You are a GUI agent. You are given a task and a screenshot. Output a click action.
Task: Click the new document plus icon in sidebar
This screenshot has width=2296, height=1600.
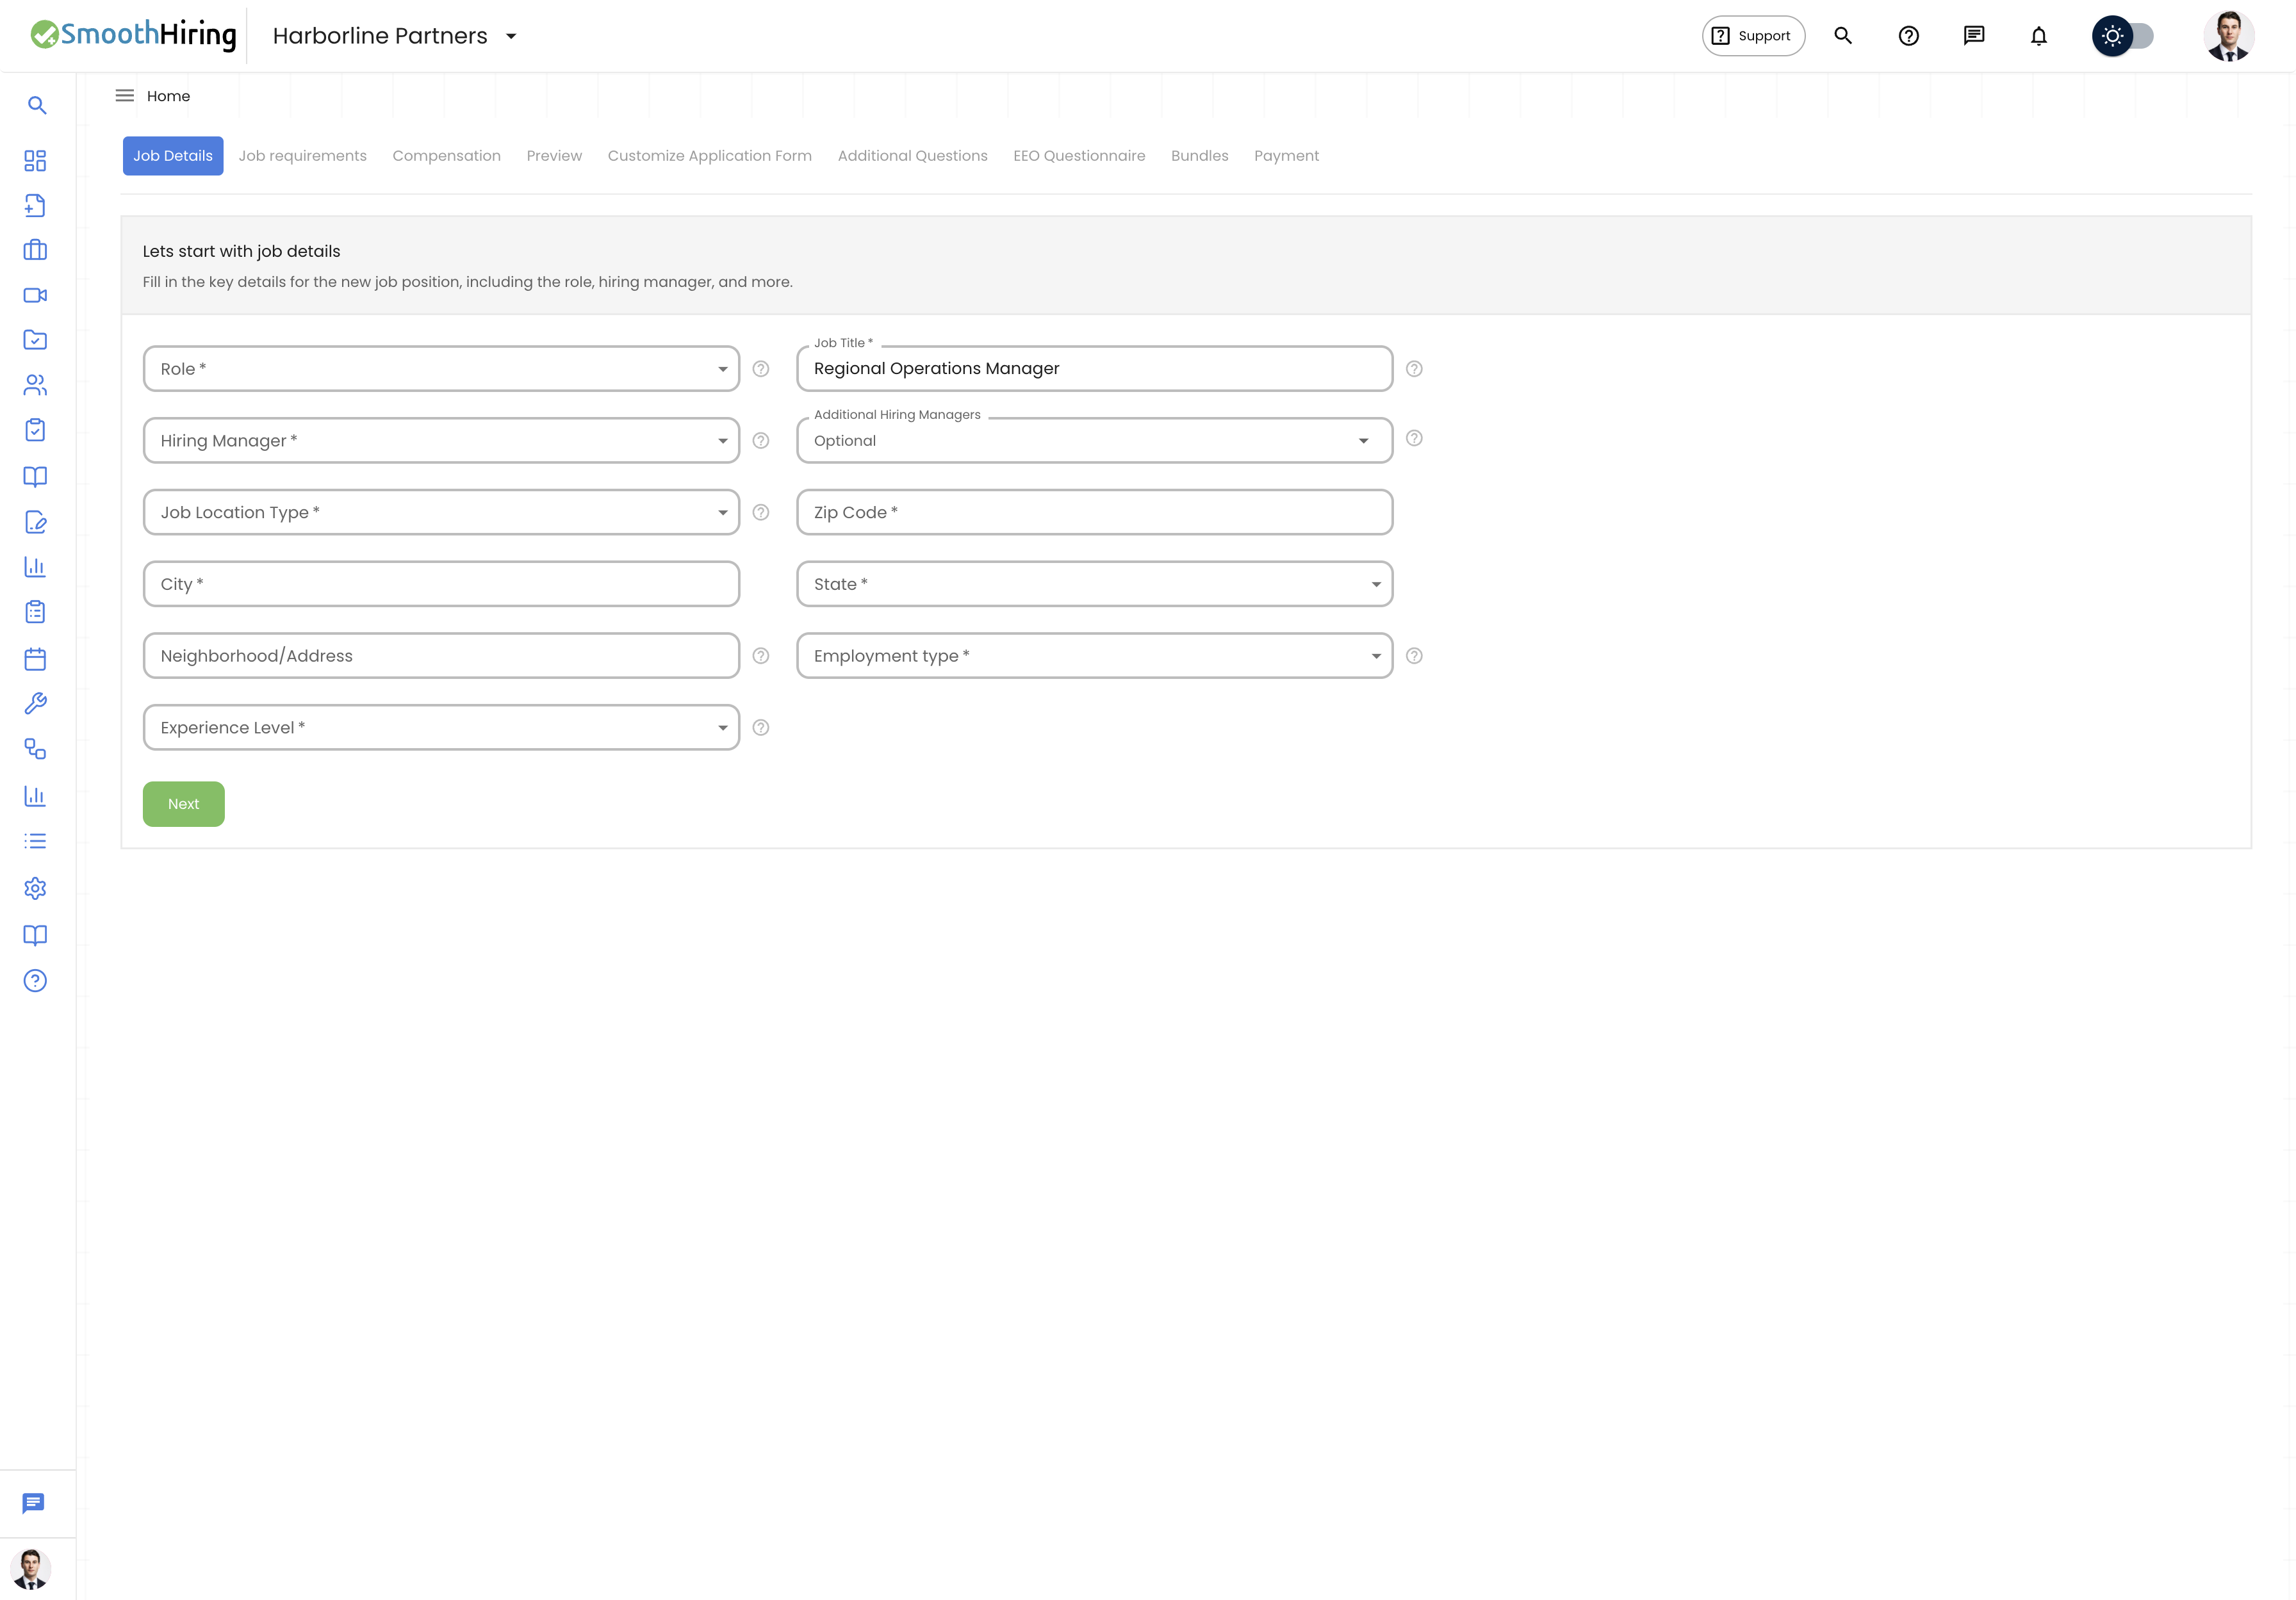pos(35,205)
